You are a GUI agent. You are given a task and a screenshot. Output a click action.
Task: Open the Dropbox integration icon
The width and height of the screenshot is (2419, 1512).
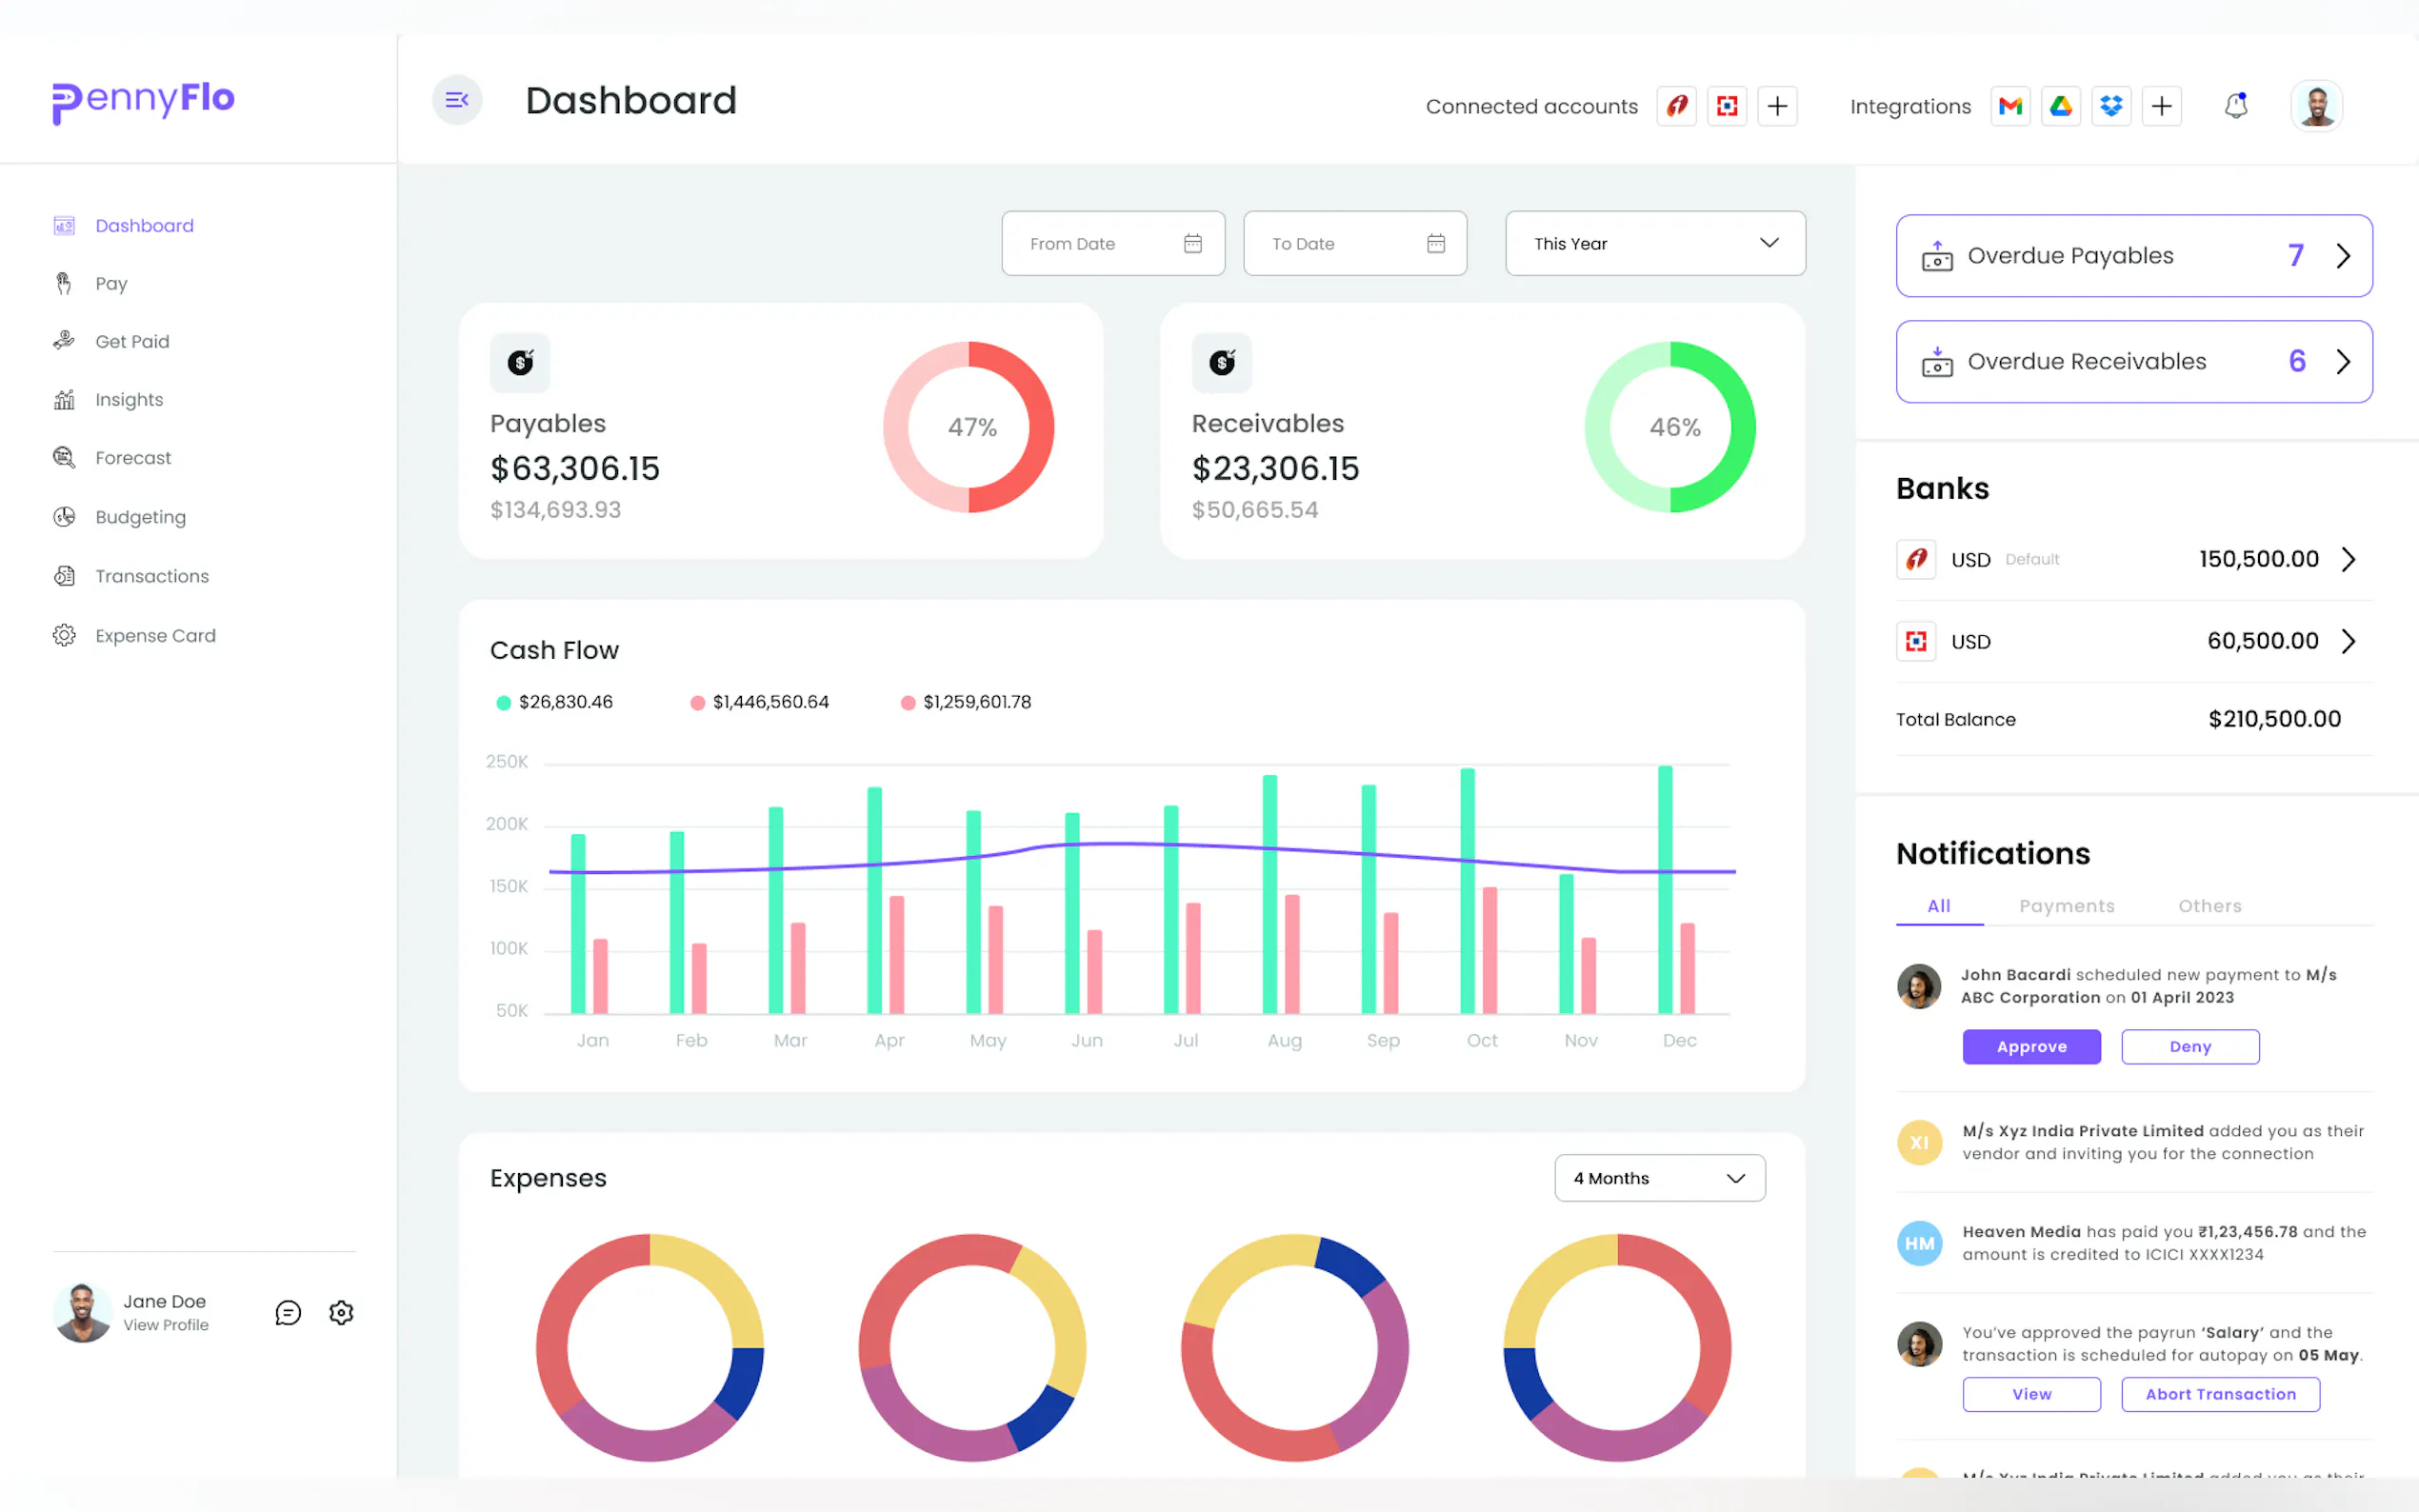click(2111, 106)
